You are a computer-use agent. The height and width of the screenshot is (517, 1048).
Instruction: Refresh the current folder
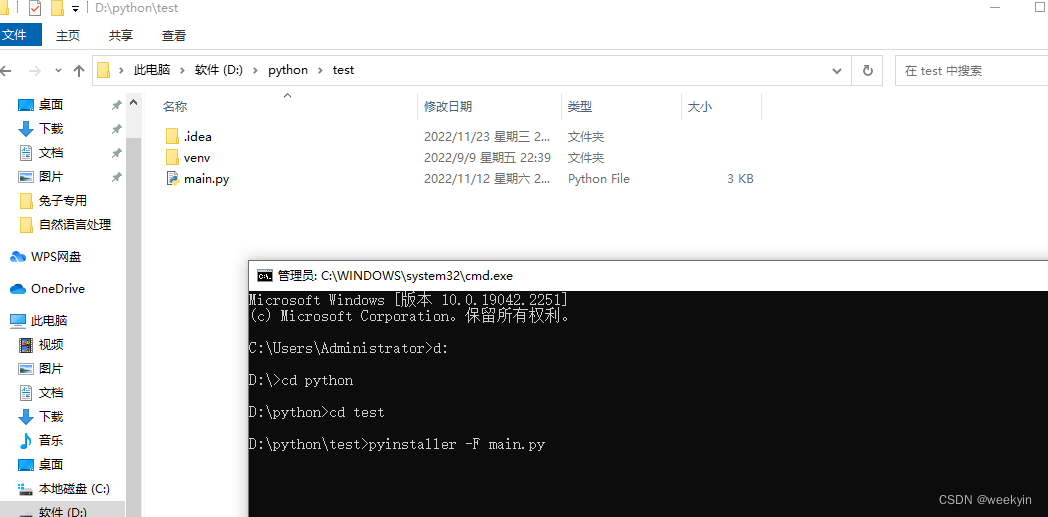click(868, 71)
